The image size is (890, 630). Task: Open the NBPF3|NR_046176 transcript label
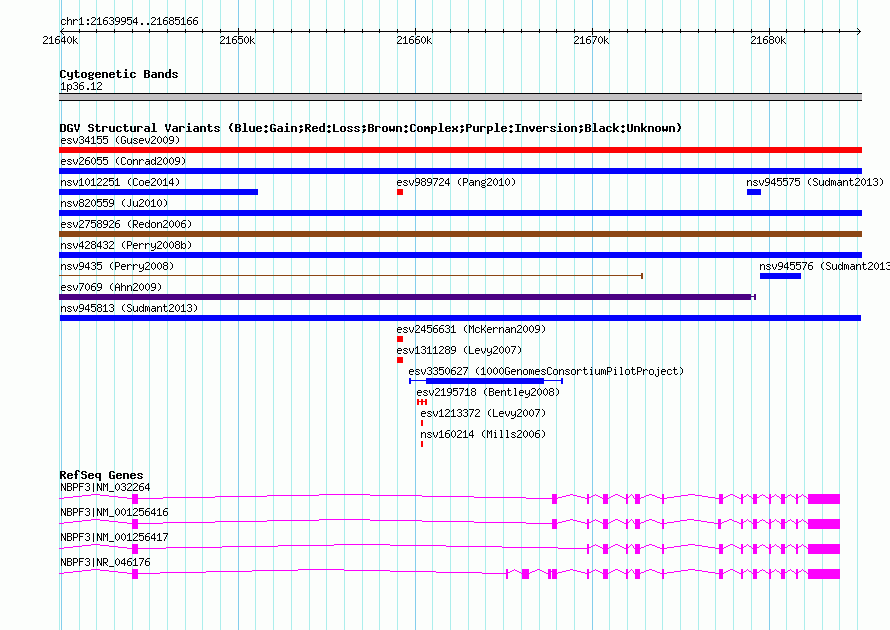tap(105, 562)
